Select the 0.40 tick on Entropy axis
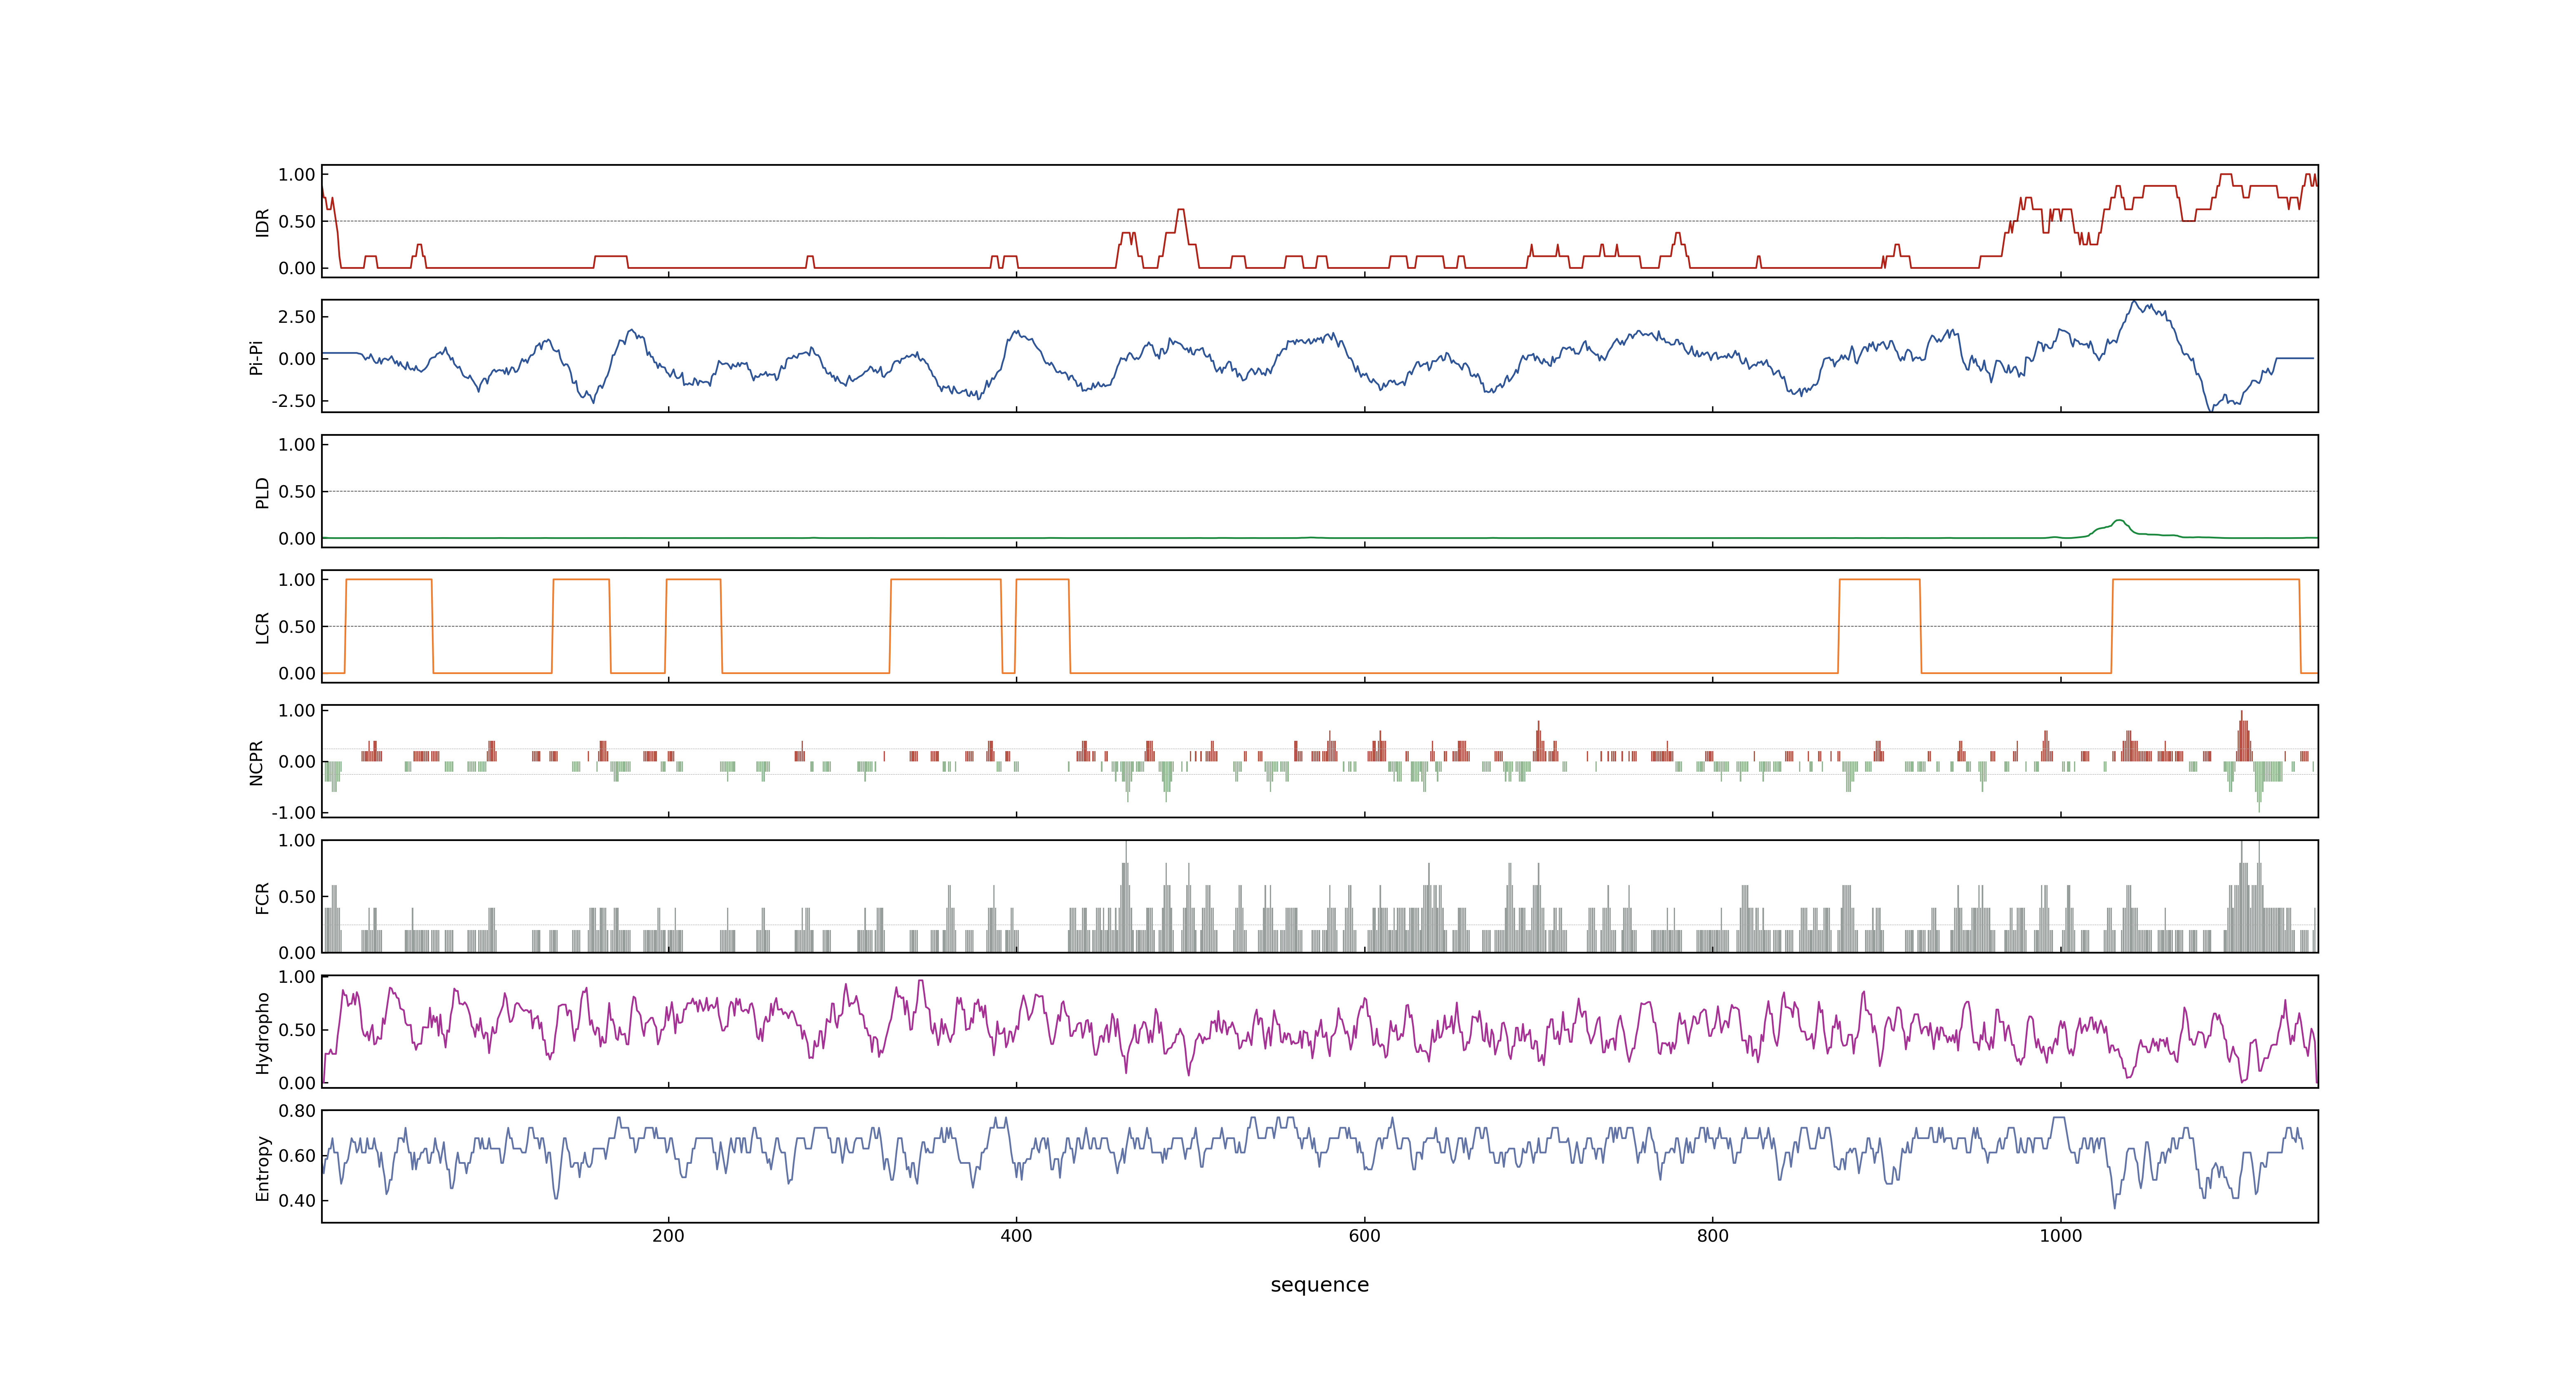 pos(297,1201)
